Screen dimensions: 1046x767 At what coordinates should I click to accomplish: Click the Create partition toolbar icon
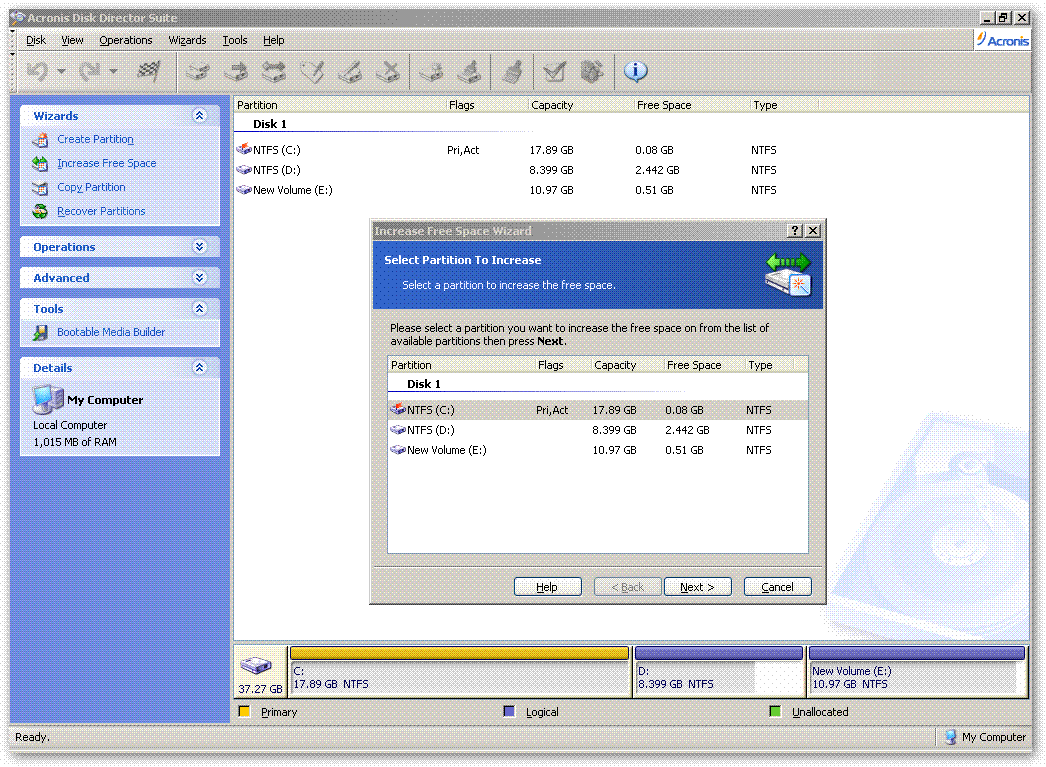(431, 71)
